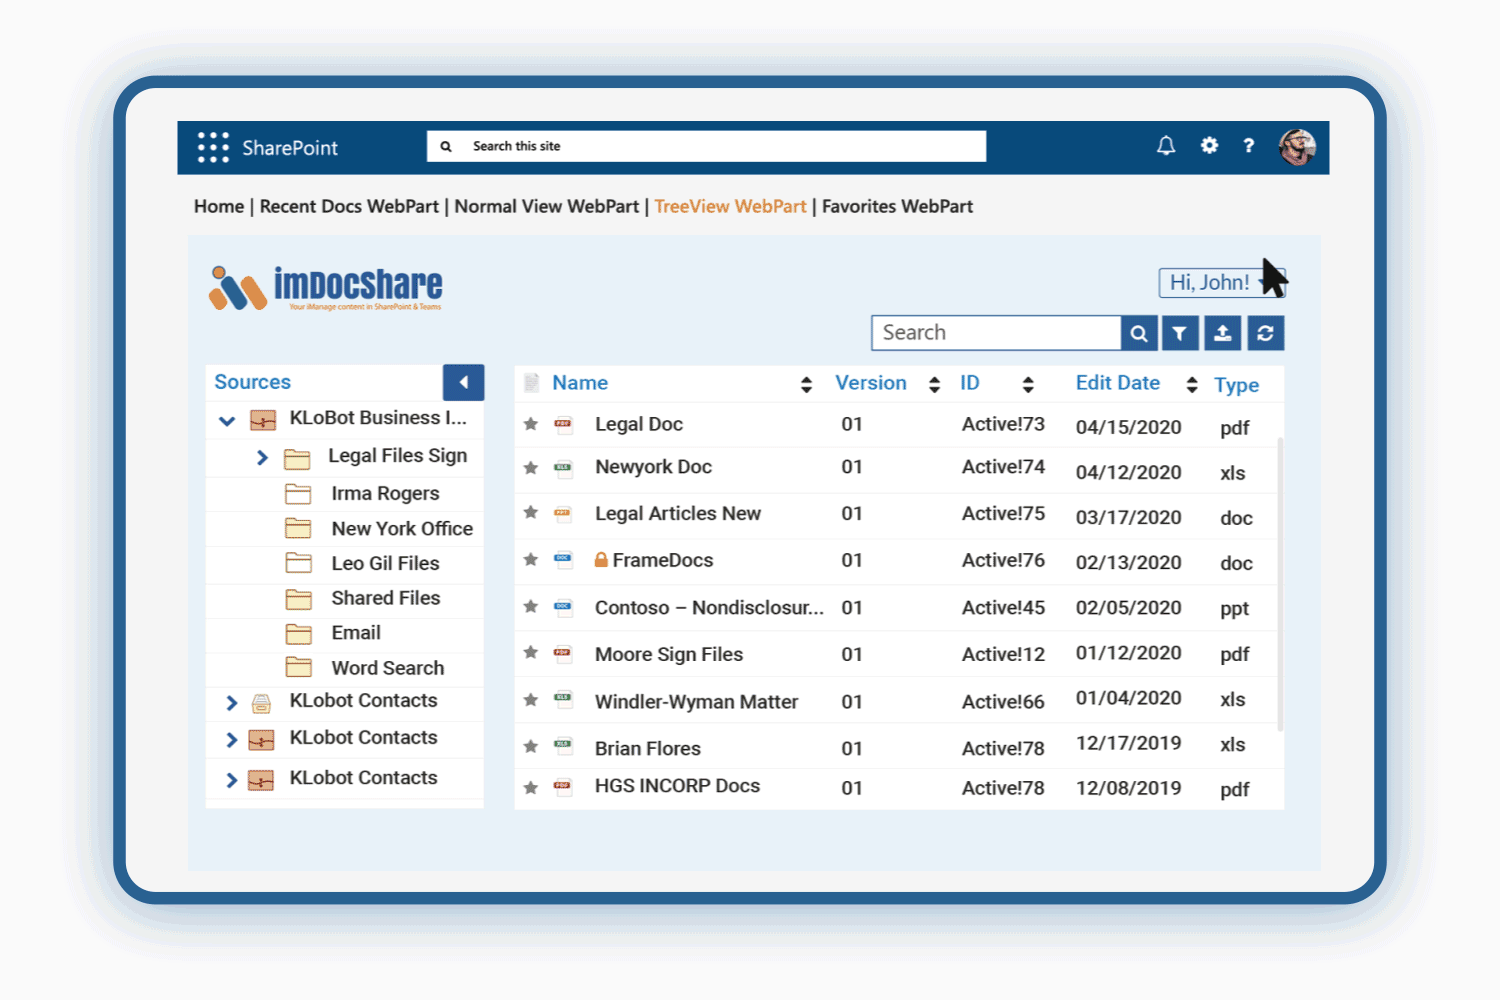This screenshot has height=1000, width=1500.
Task: Open the Favorites WebPart page
Action: click(x=897, y=206)
